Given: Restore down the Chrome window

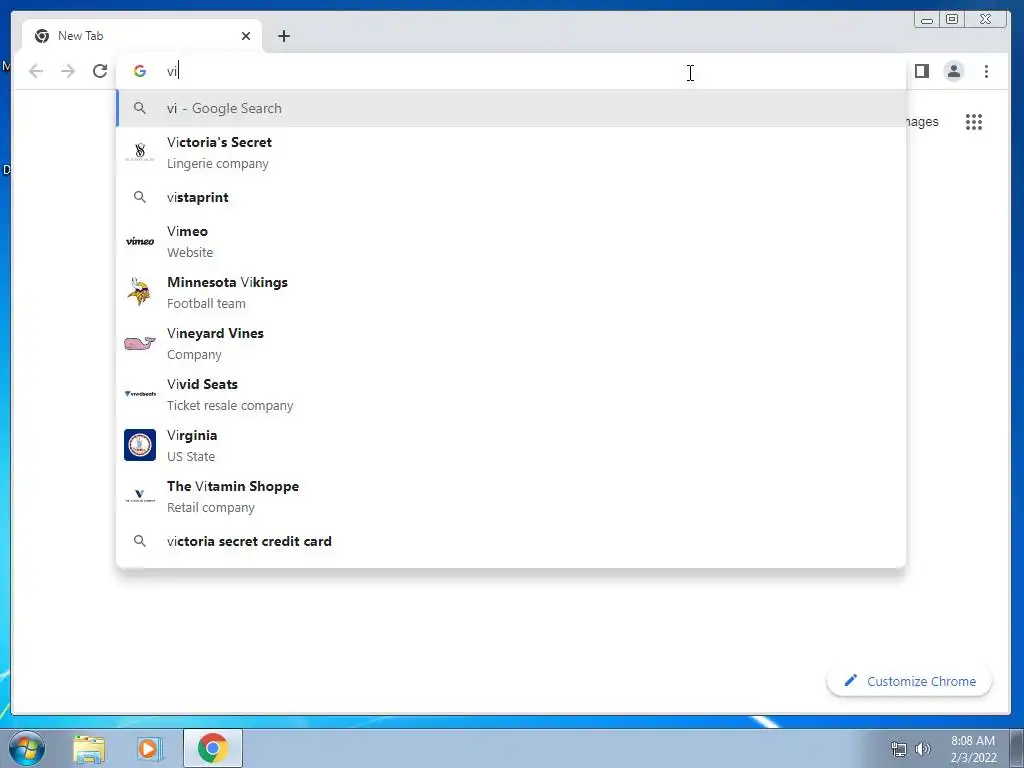Looking at the screenshot, I should coord(952,20).
